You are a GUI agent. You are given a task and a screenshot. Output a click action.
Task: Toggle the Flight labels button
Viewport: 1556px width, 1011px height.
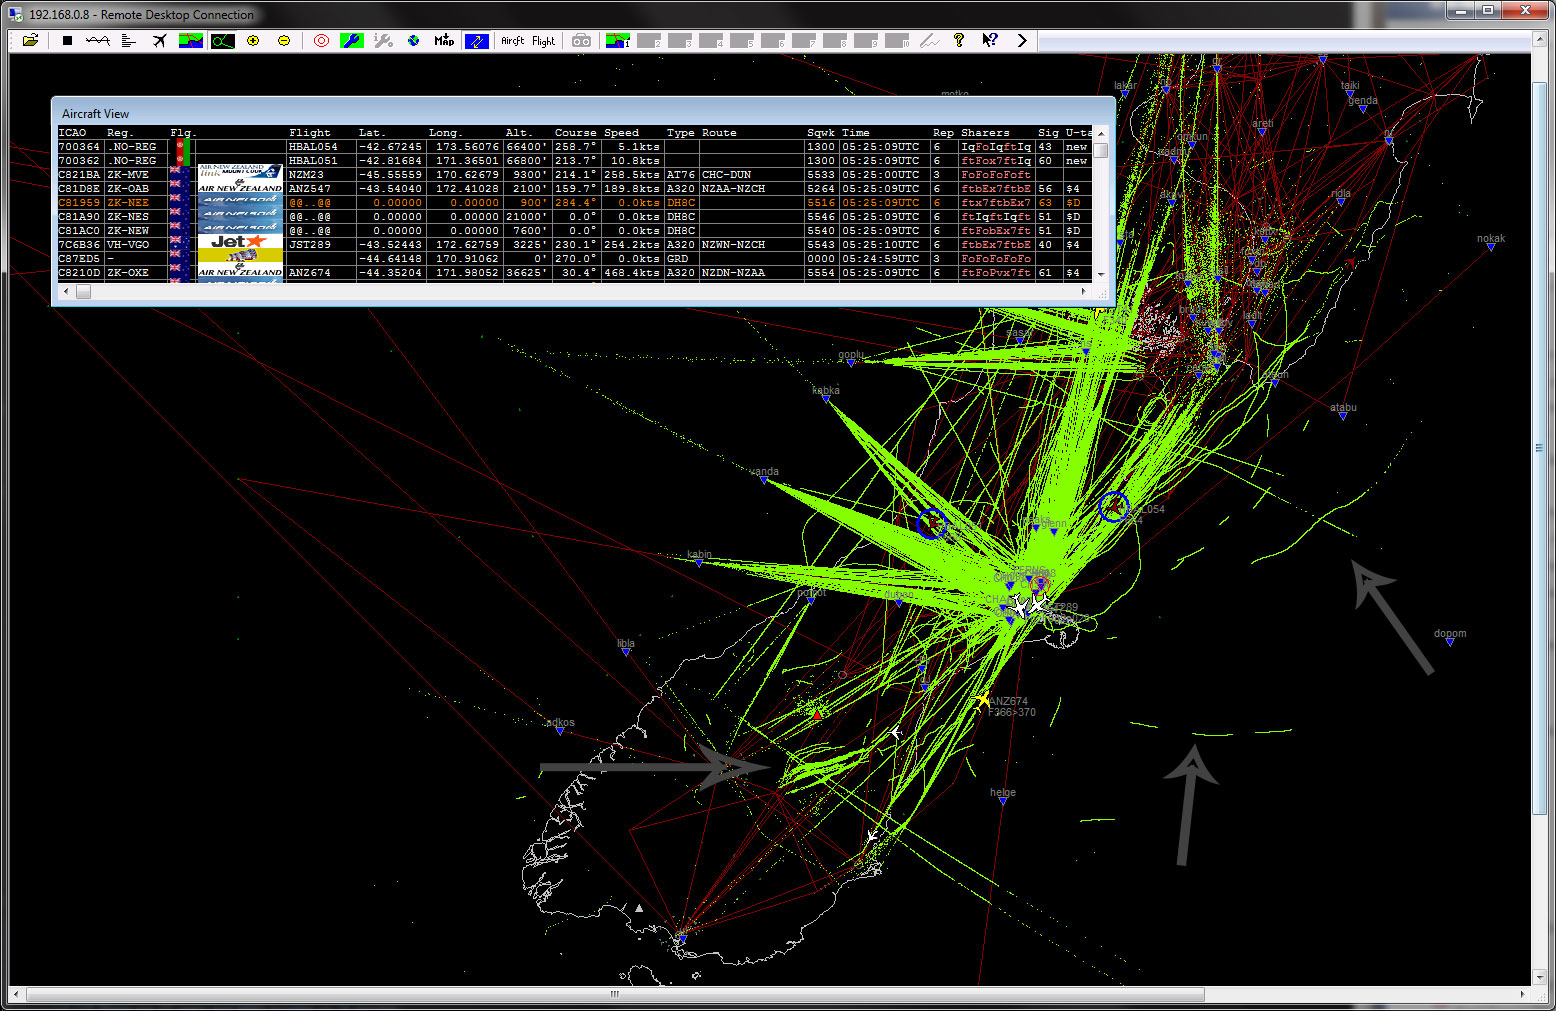pyautogui.click(x=543, y=41)
